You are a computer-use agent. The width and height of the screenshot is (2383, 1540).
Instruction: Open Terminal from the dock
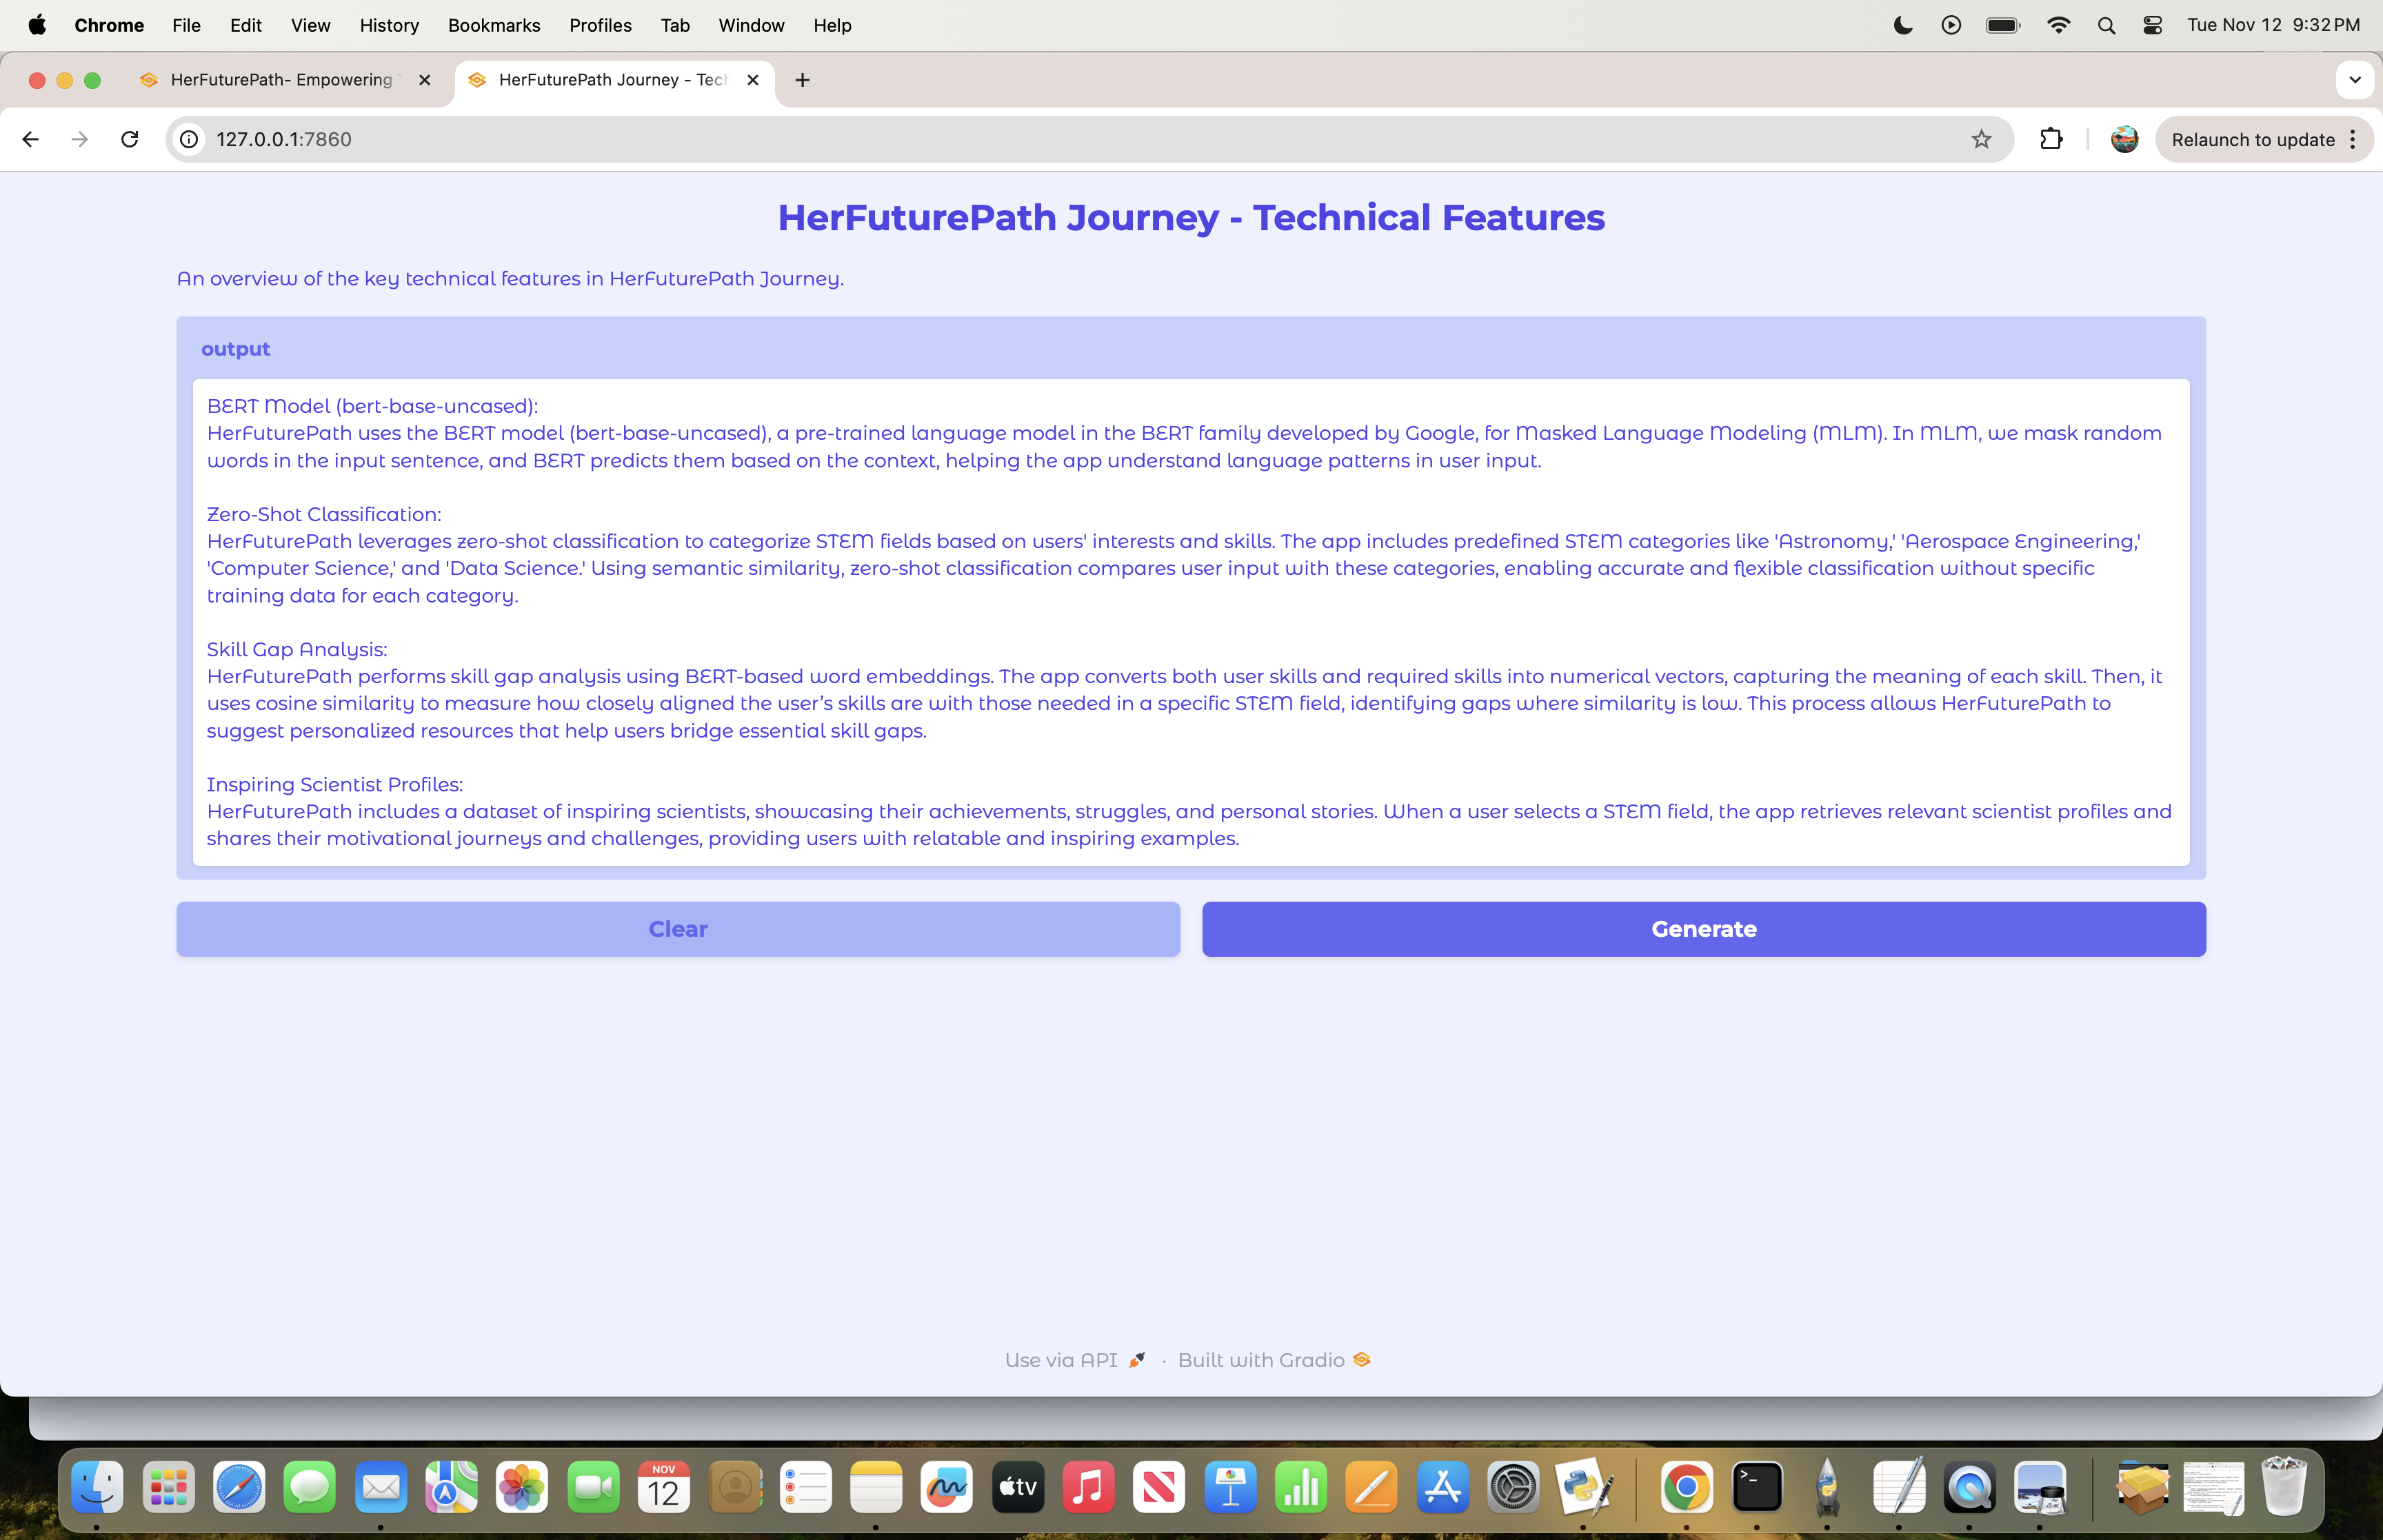pyautogui.click(x=1757, y=1487)
